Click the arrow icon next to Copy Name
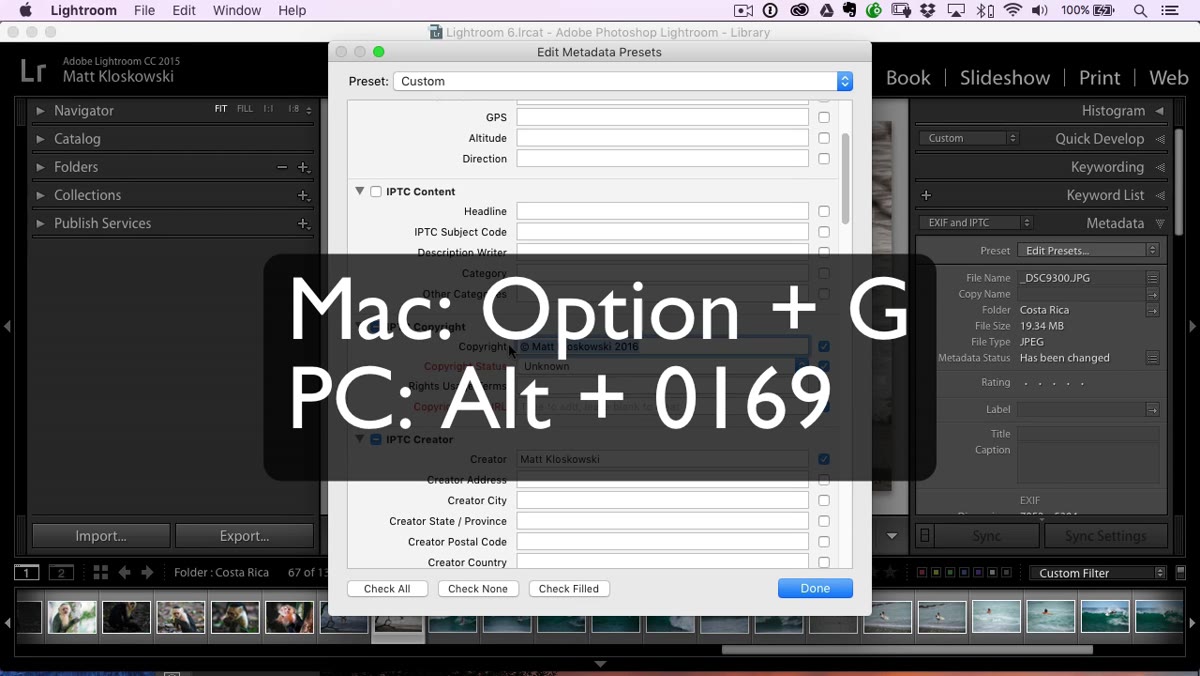Screen dimensions: 1200x676 click(x=1153, y=294)
